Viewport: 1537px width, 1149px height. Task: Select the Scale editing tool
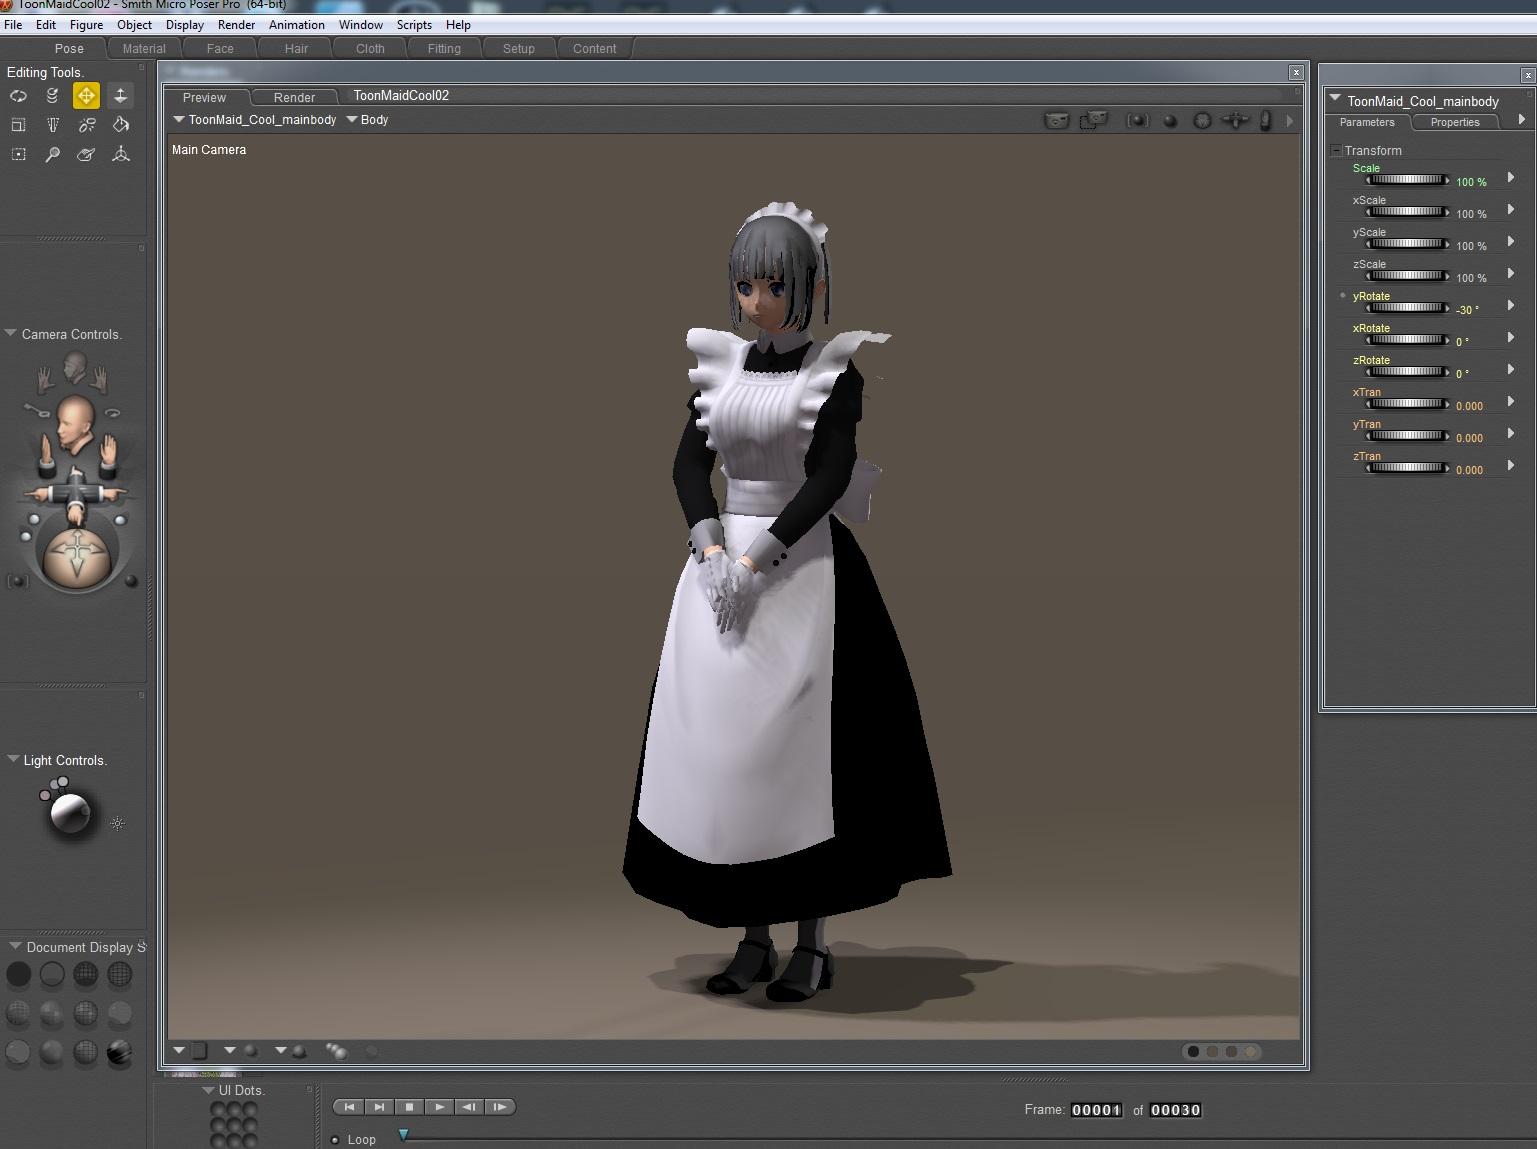tap(18, 125)
